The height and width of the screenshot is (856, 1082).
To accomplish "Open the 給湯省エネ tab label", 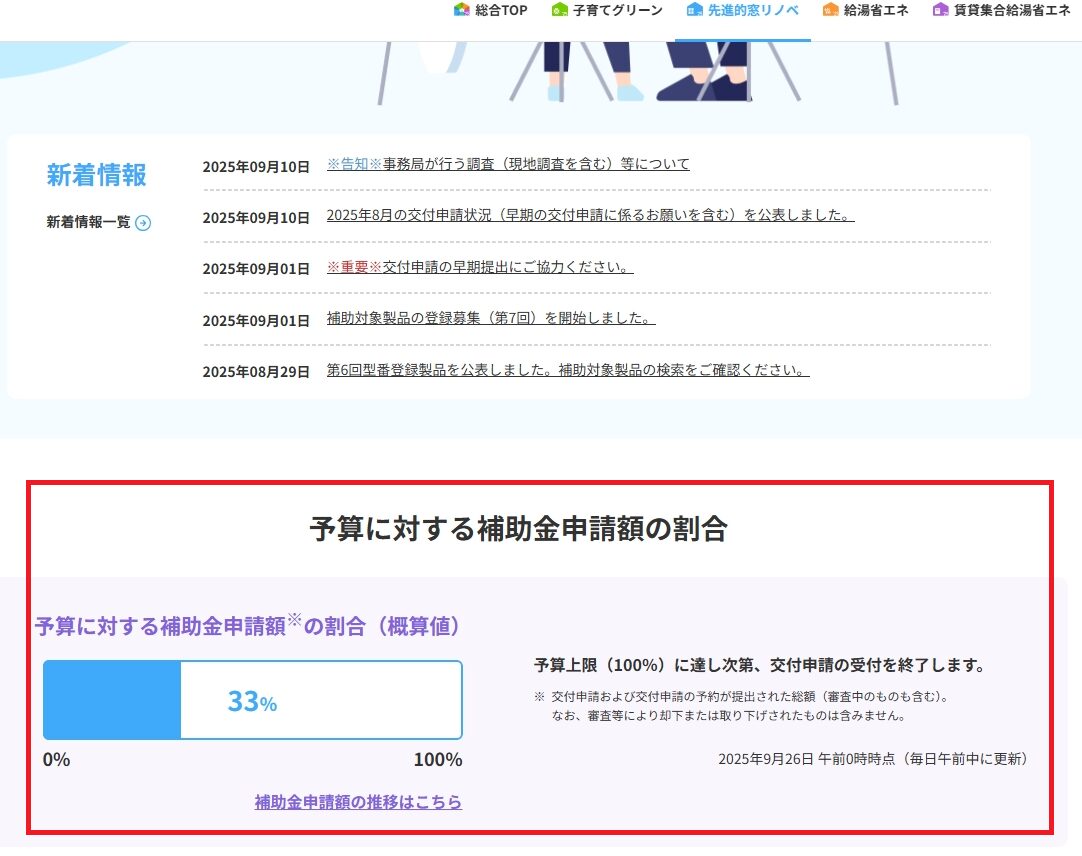I will (x=875, y=10).
